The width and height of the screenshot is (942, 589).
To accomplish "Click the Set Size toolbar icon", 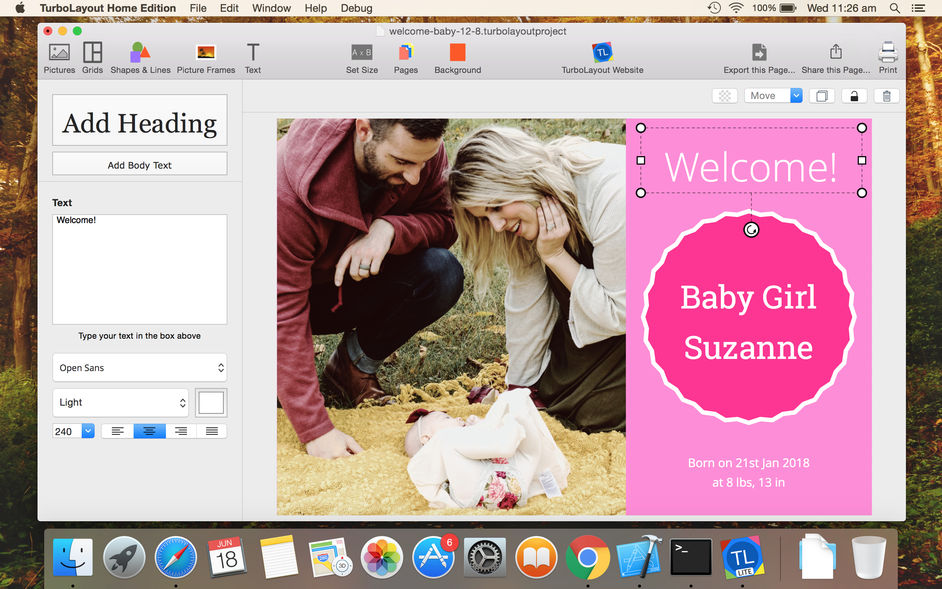I will (x=362, y=58).
